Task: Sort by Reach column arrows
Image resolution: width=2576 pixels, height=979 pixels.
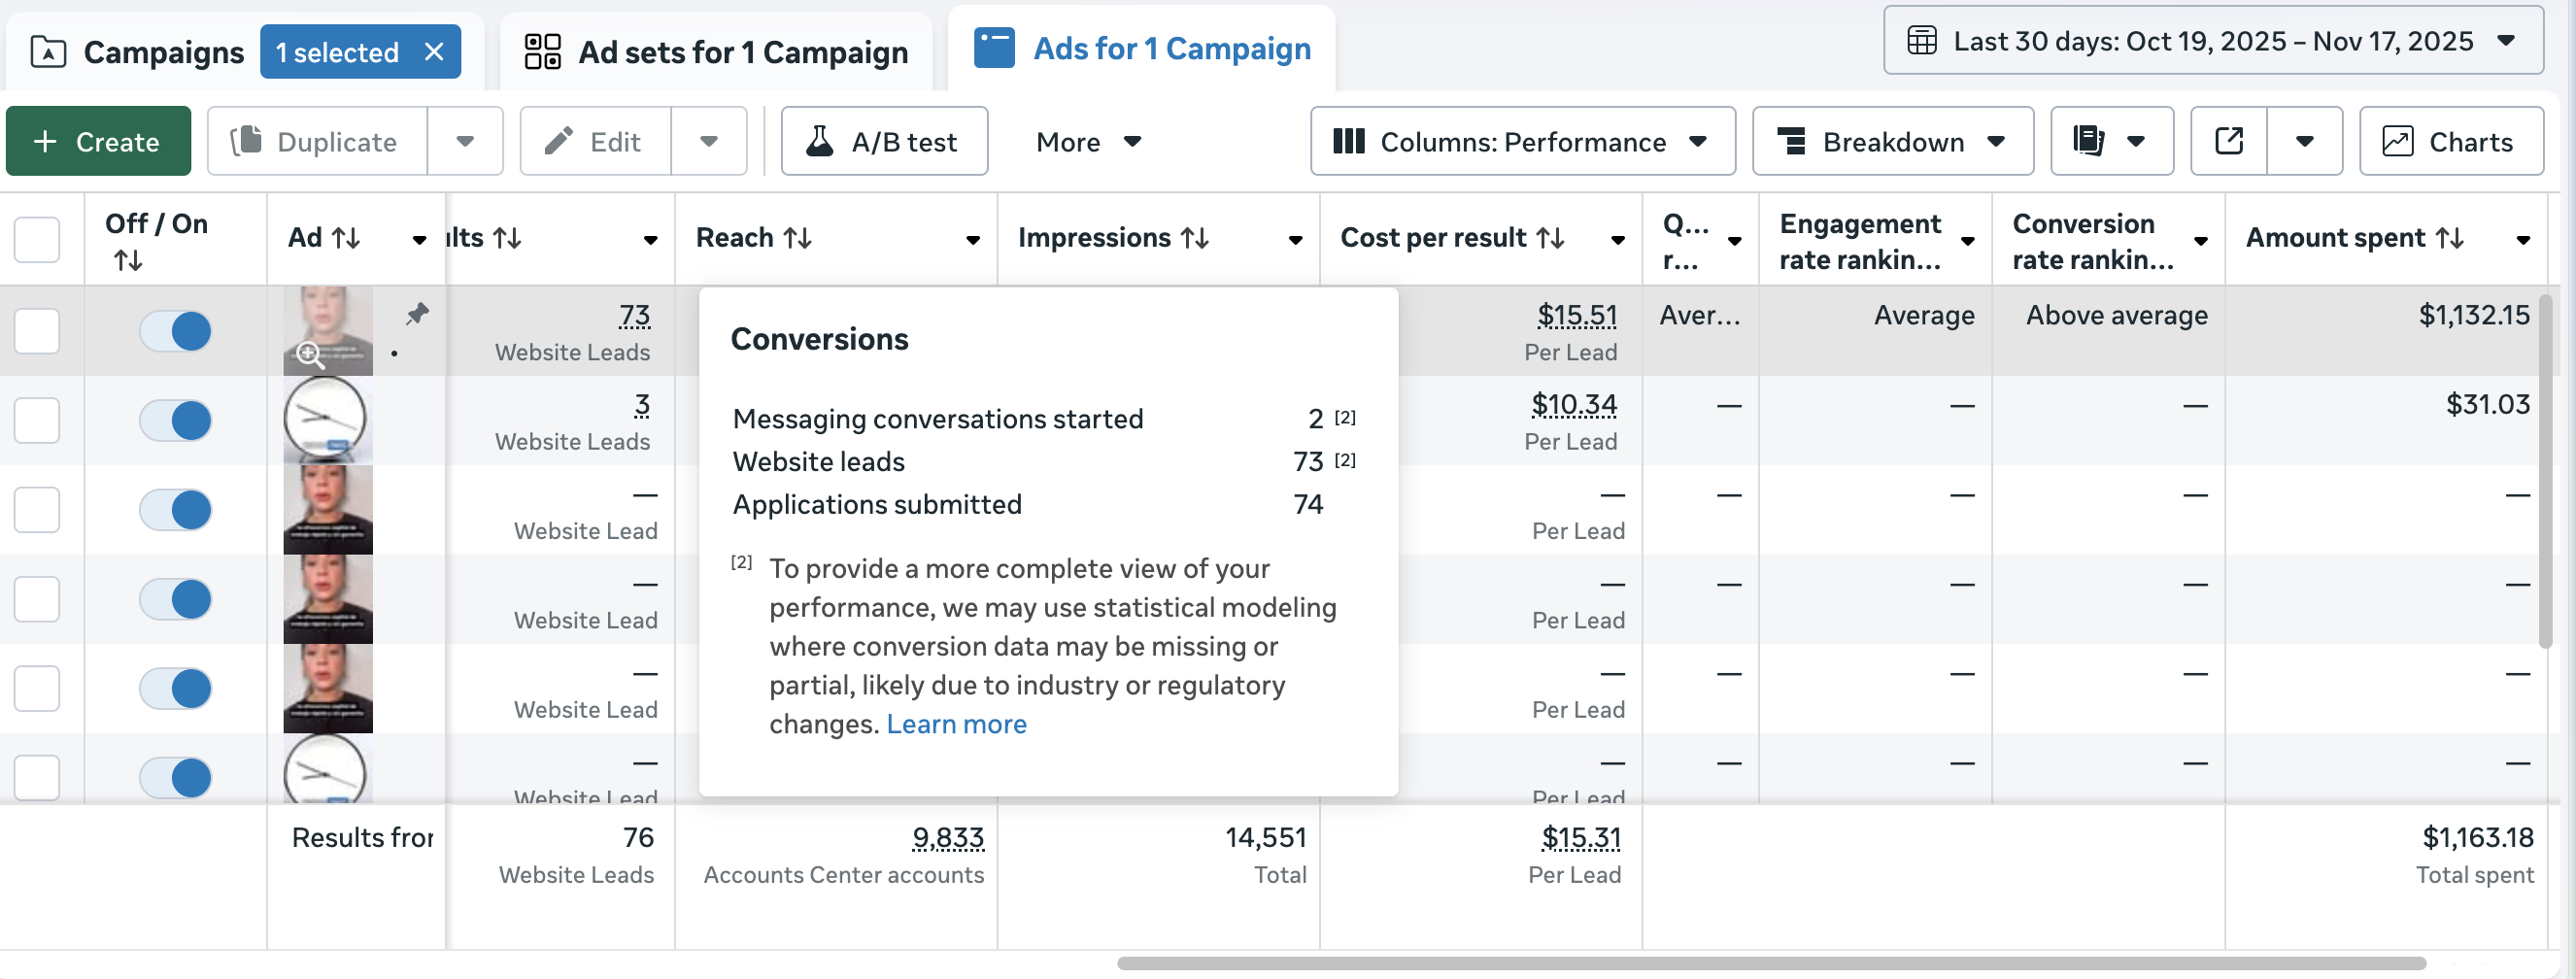Action: click(x=797, y=238)
